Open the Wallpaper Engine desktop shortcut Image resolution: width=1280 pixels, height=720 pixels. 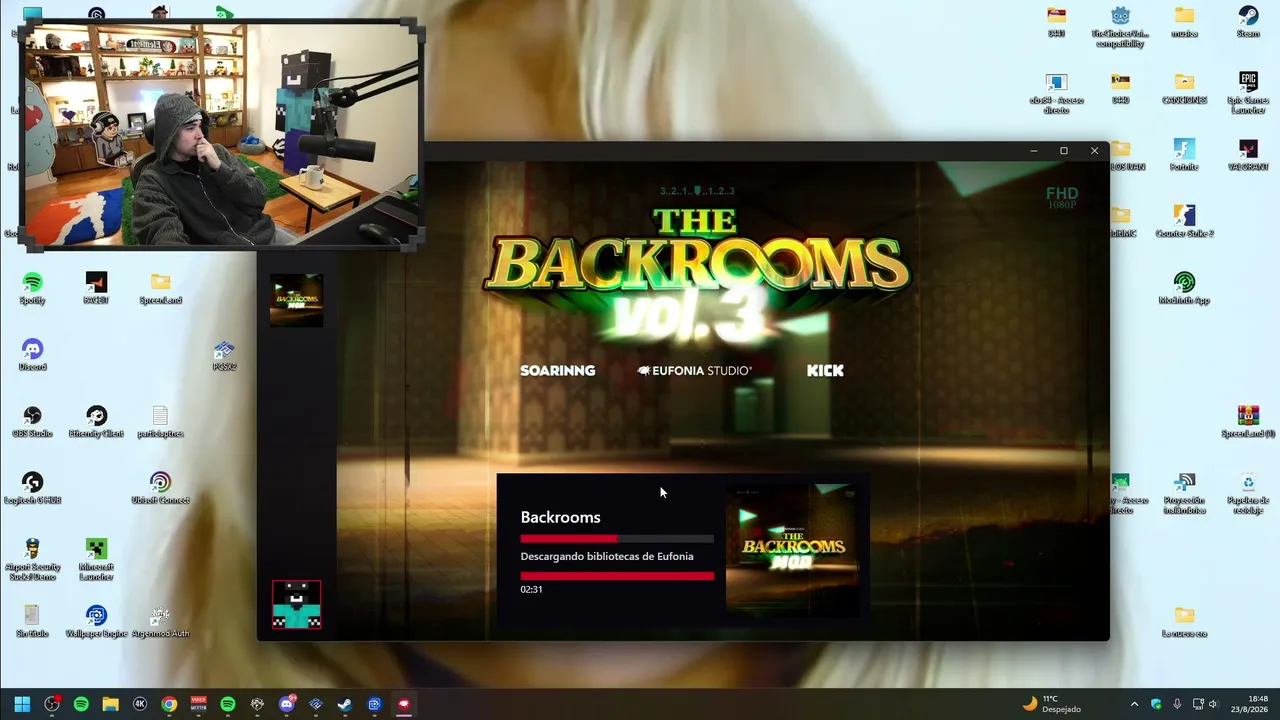[96, 621]
